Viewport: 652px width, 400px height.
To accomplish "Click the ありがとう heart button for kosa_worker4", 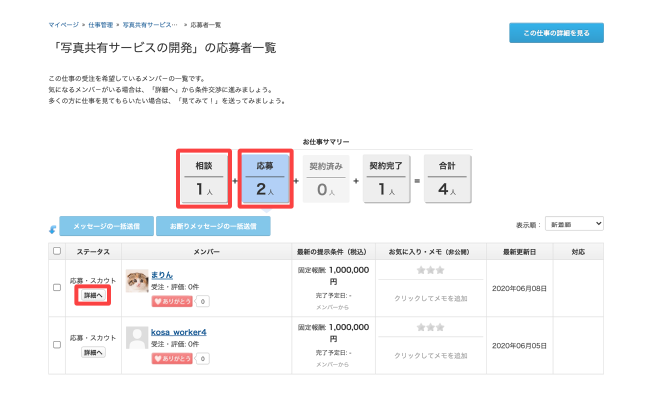I will (x=171, y=357).
